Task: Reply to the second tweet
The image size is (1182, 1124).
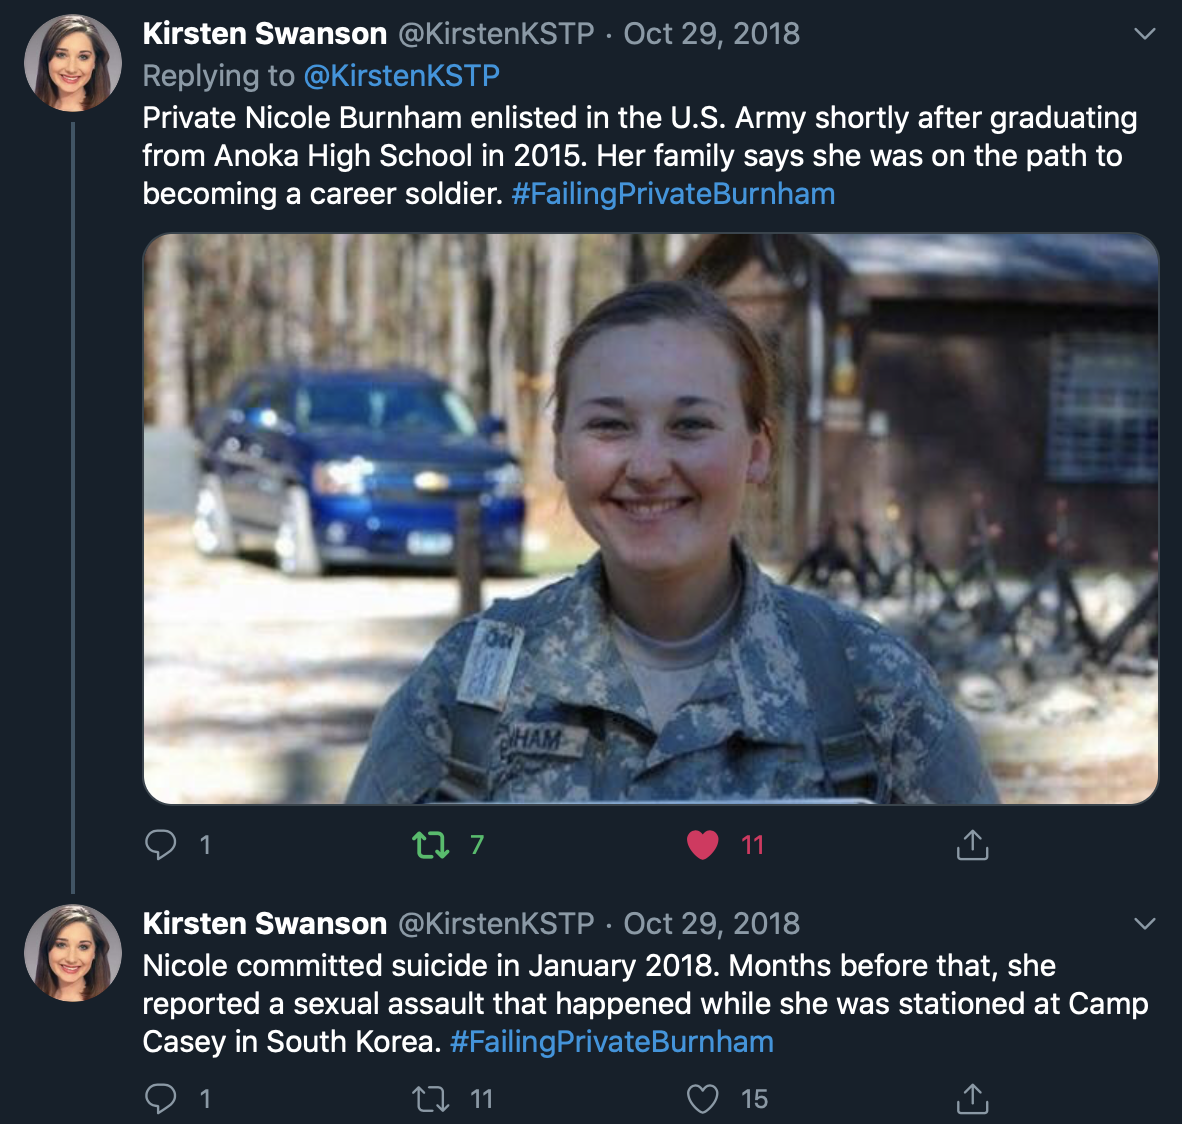Action: (162, 1098)
